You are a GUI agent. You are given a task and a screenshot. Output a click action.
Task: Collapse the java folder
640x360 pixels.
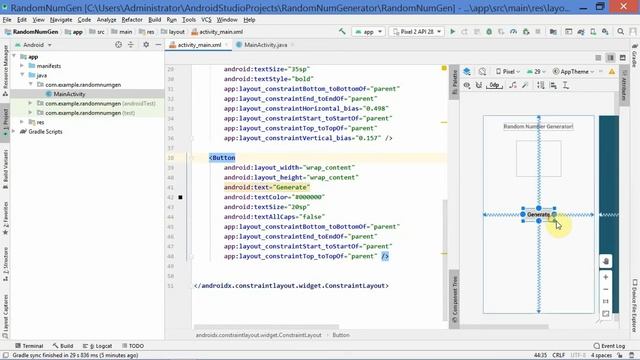pos(22,75)
